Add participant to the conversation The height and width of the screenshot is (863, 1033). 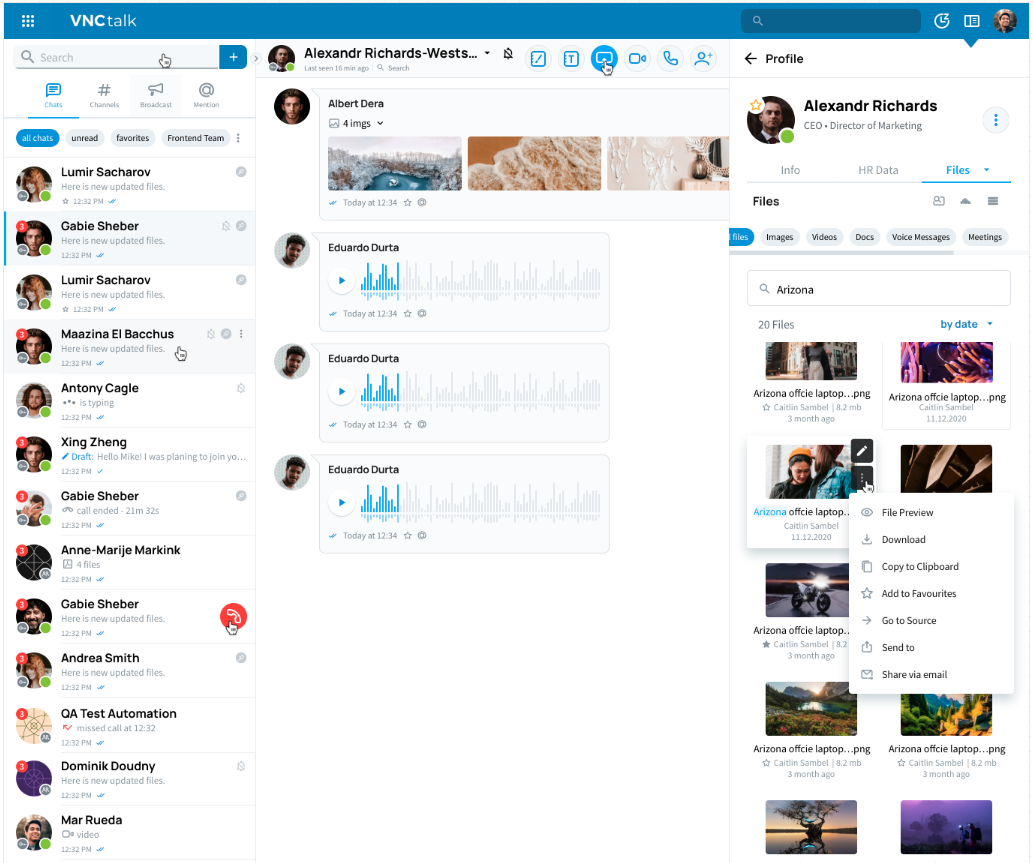704,59
